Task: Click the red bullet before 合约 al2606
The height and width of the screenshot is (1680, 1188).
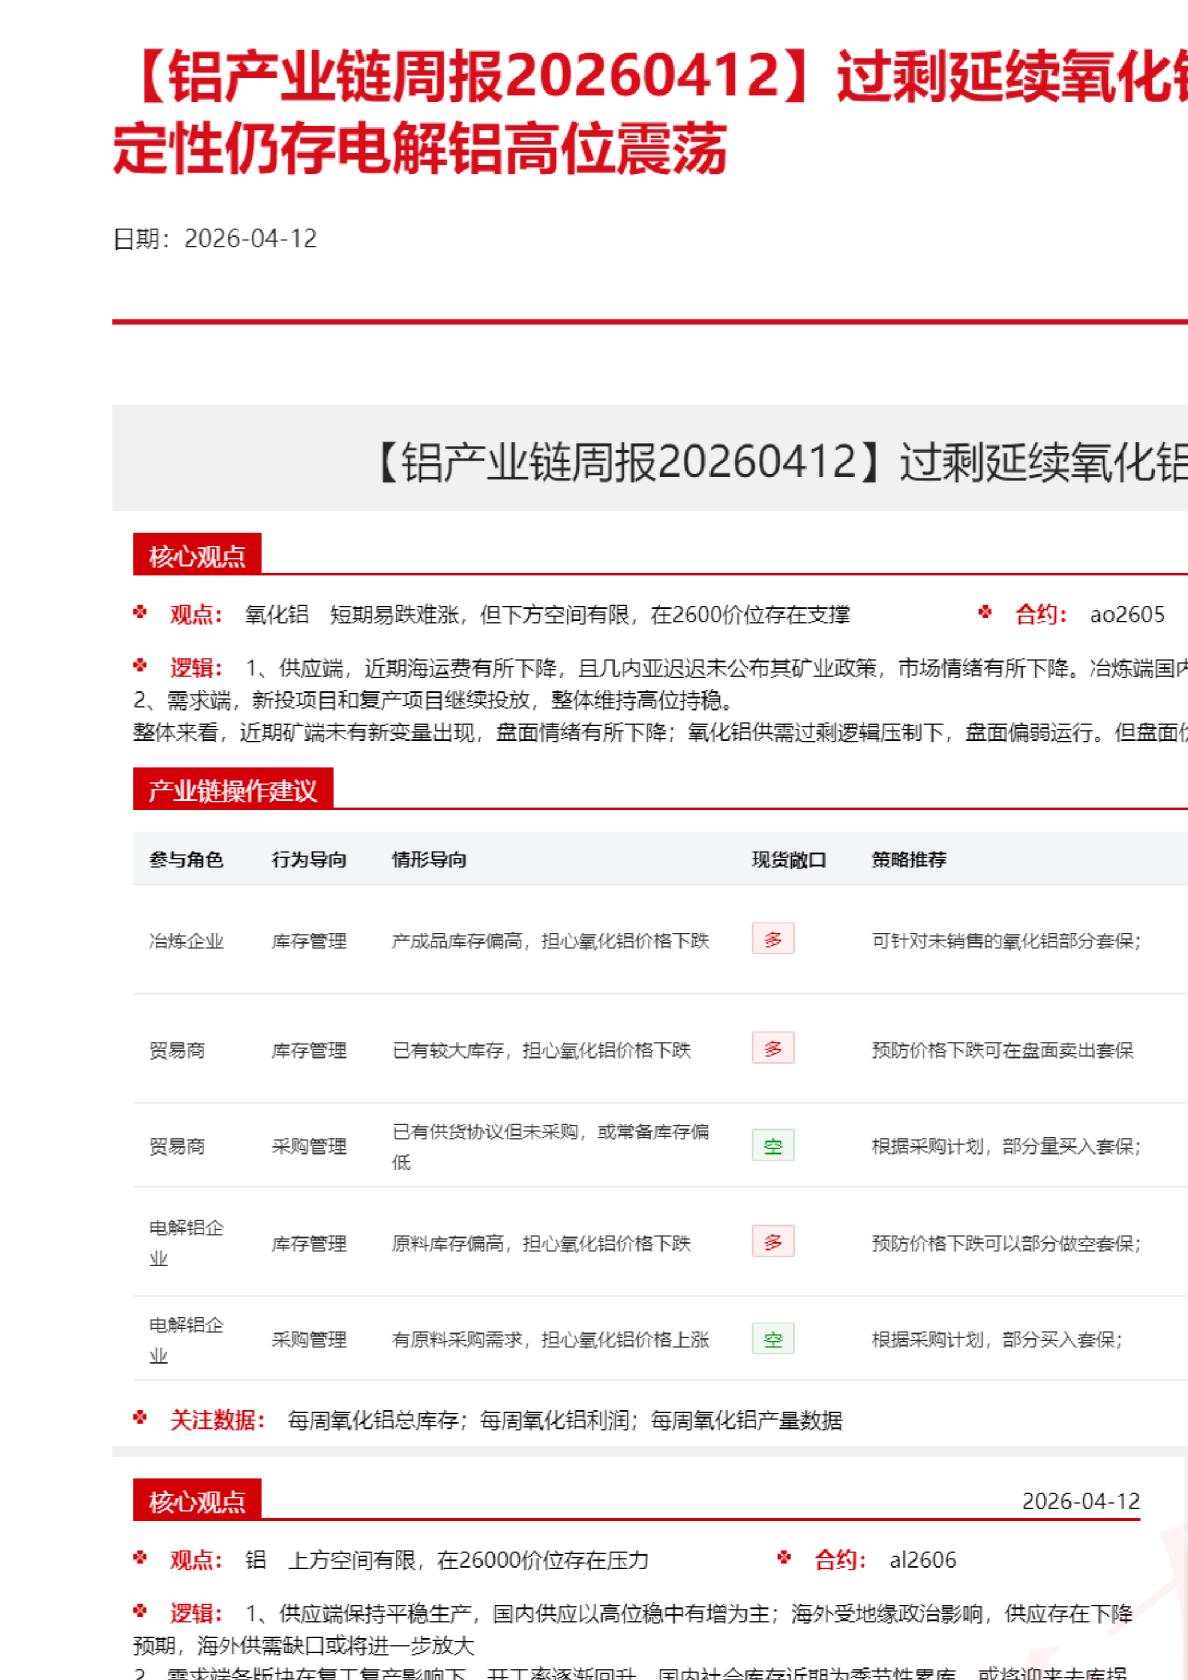Action: [784, 1557]
